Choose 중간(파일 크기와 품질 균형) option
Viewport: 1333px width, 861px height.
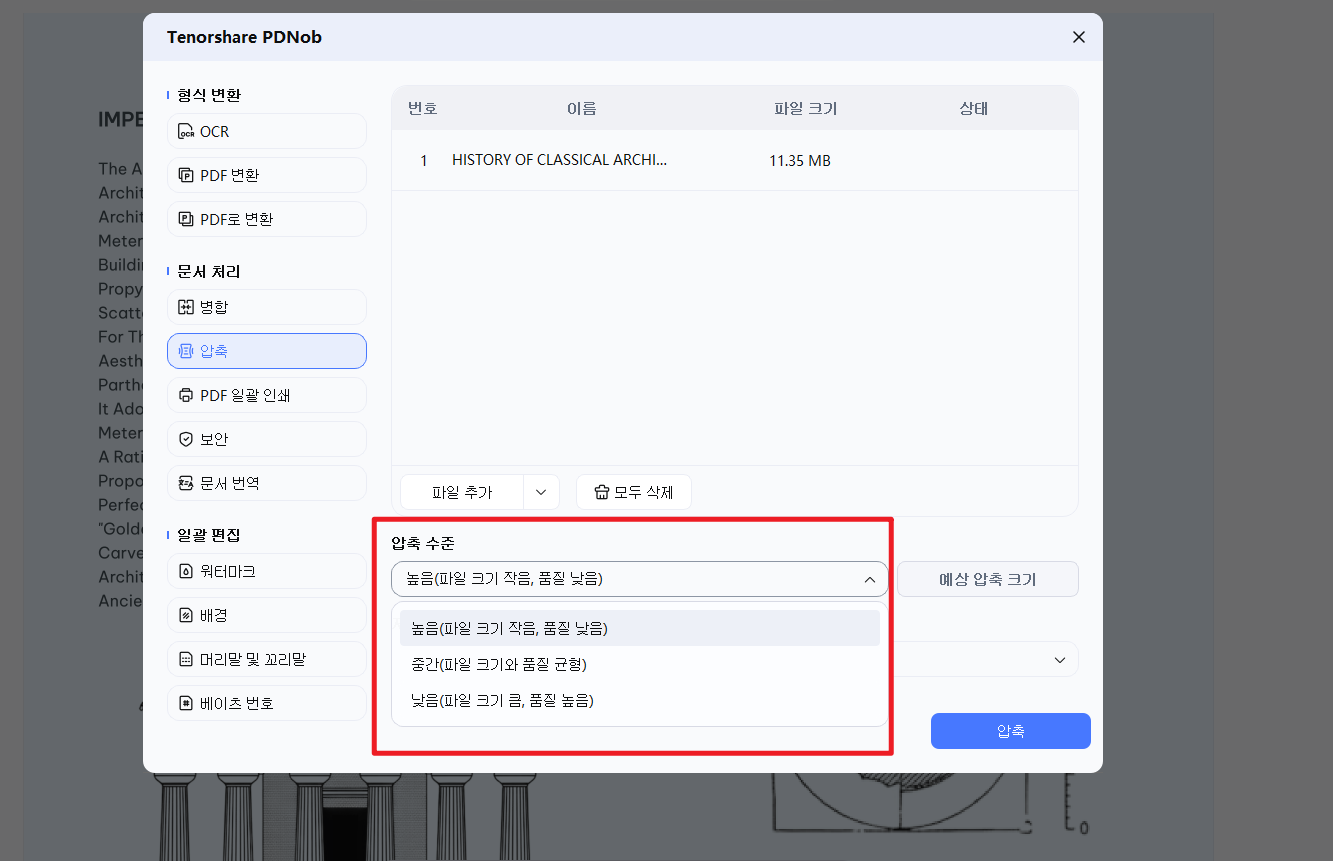click(x=640, y=664)
